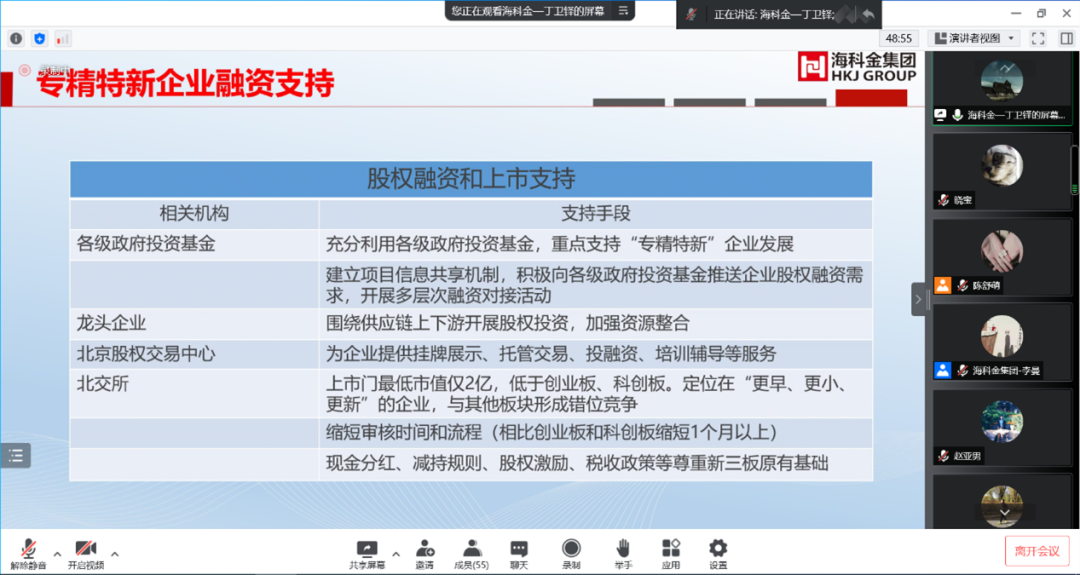This screenshot has width=1080, height=575.
Task: Open meeting Settings (设置)
Action: pyautogui.click(x=718, y=551)
